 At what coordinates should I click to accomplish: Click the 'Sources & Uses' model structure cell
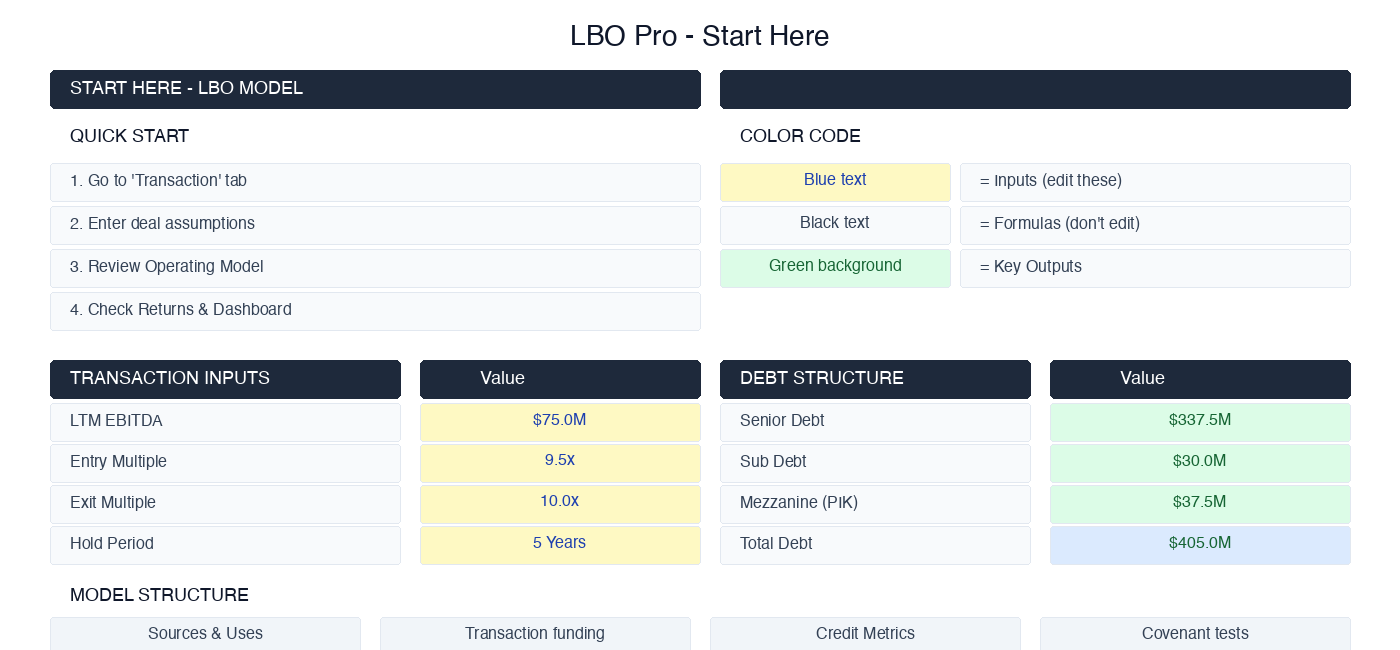point(205,634)
